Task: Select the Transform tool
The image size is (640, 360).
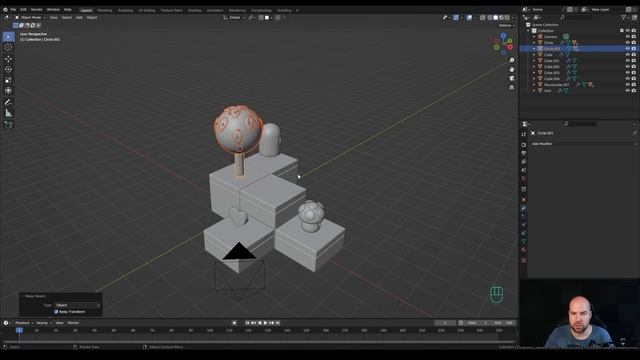Action: click(x=8, y=91)
